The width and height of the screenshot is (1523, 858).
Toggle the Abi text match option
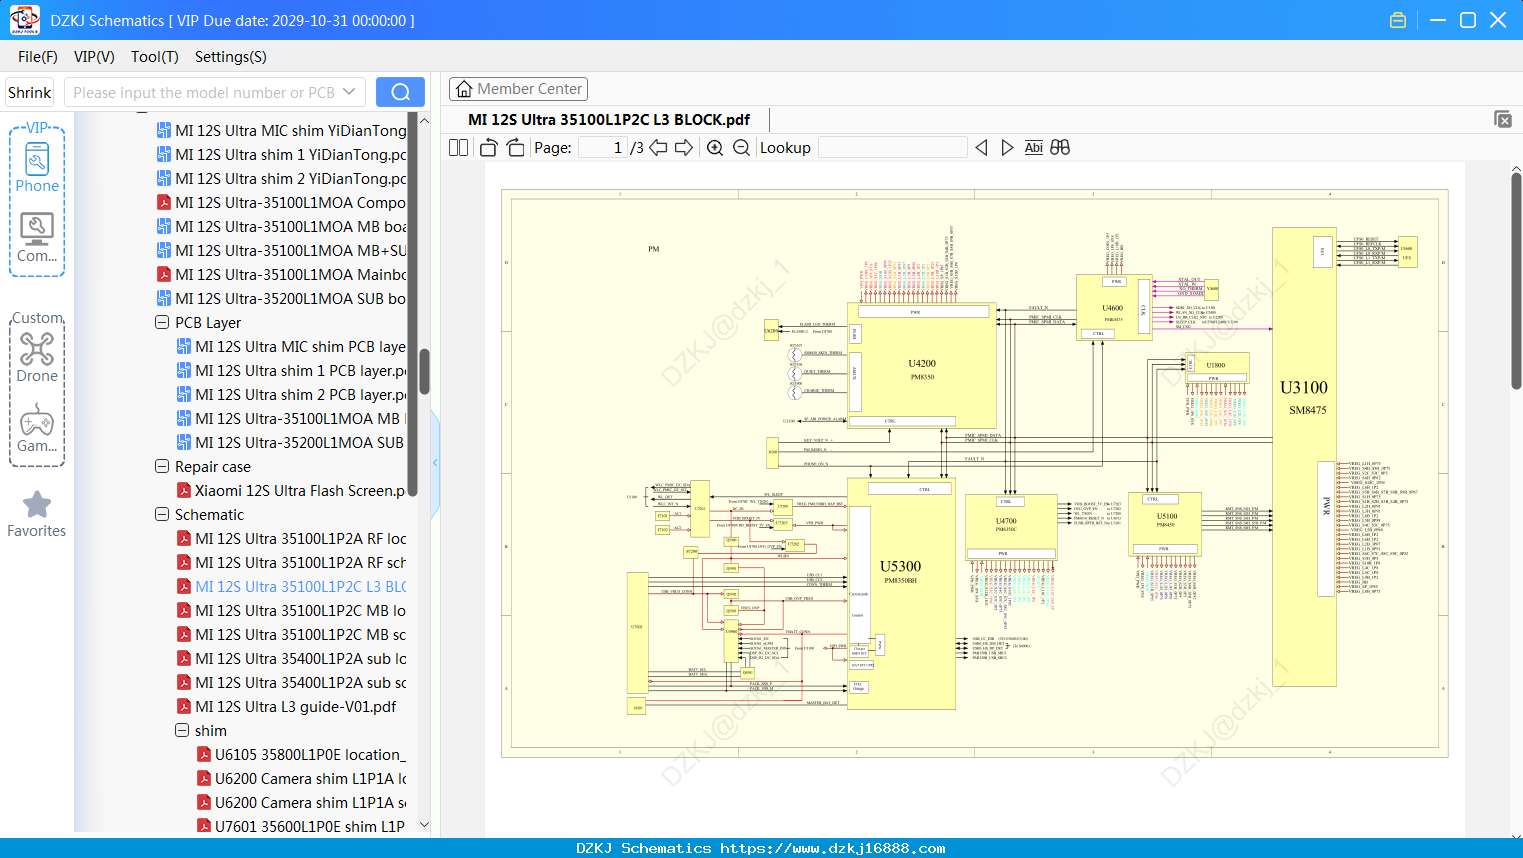(x=1033, y=148)
